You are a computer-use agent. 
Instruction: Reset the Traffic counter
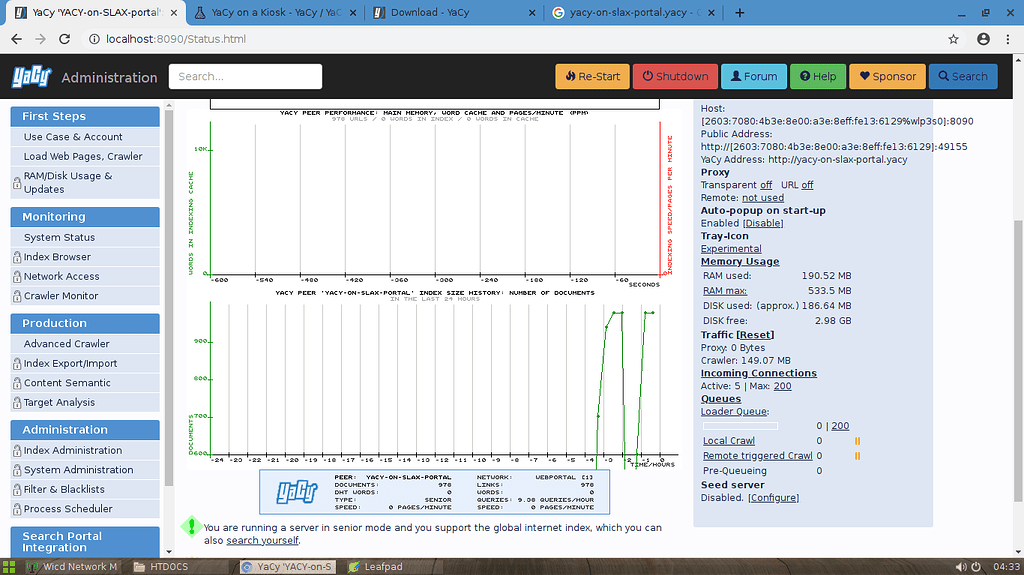pos(755,335)
